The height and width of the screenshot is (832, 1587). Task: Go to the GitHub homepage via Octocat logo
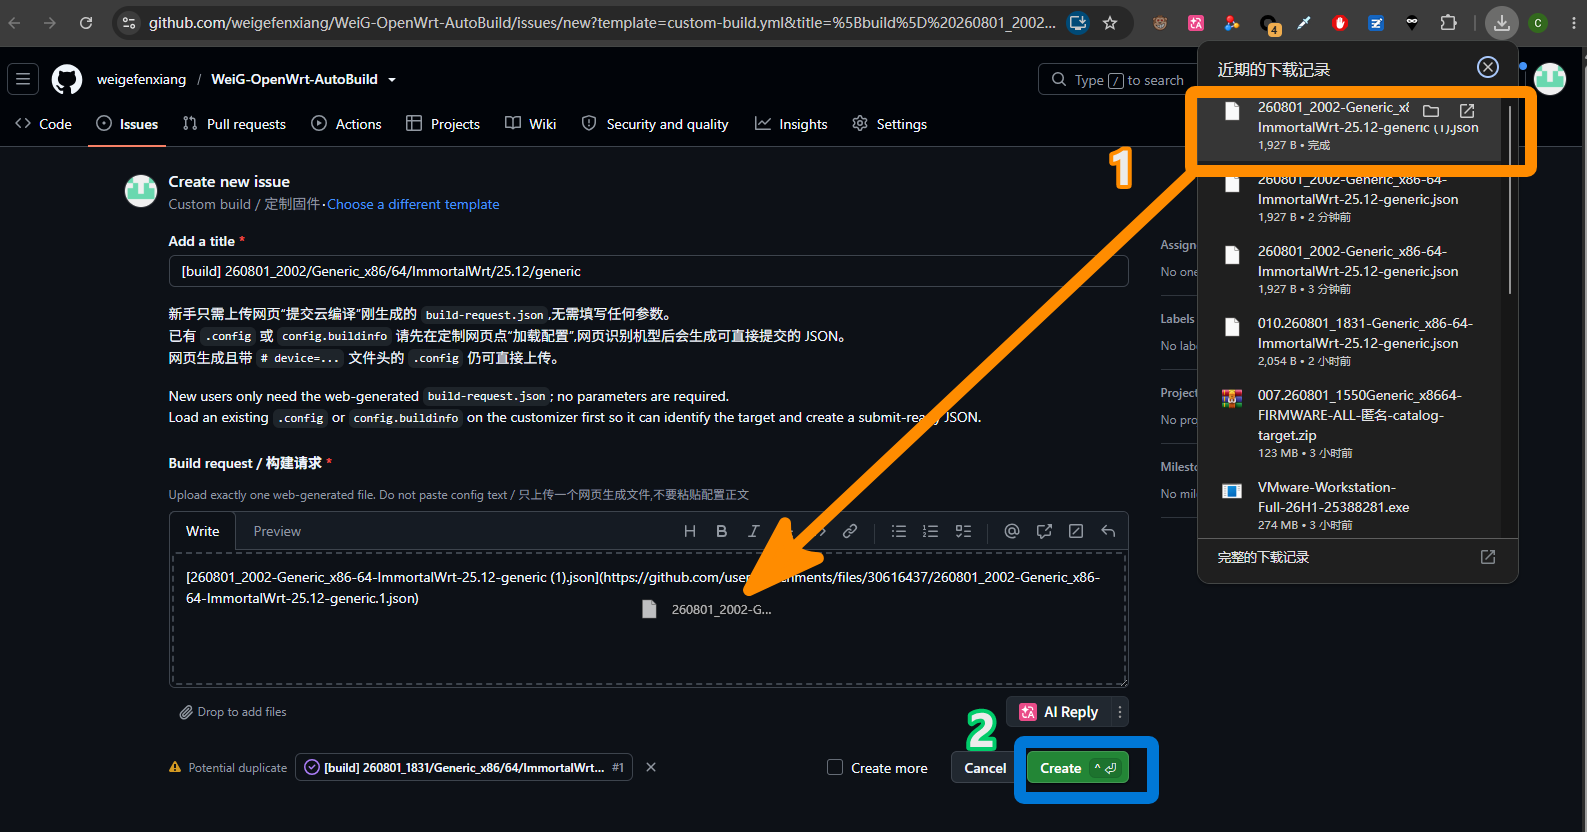point(67,79)
